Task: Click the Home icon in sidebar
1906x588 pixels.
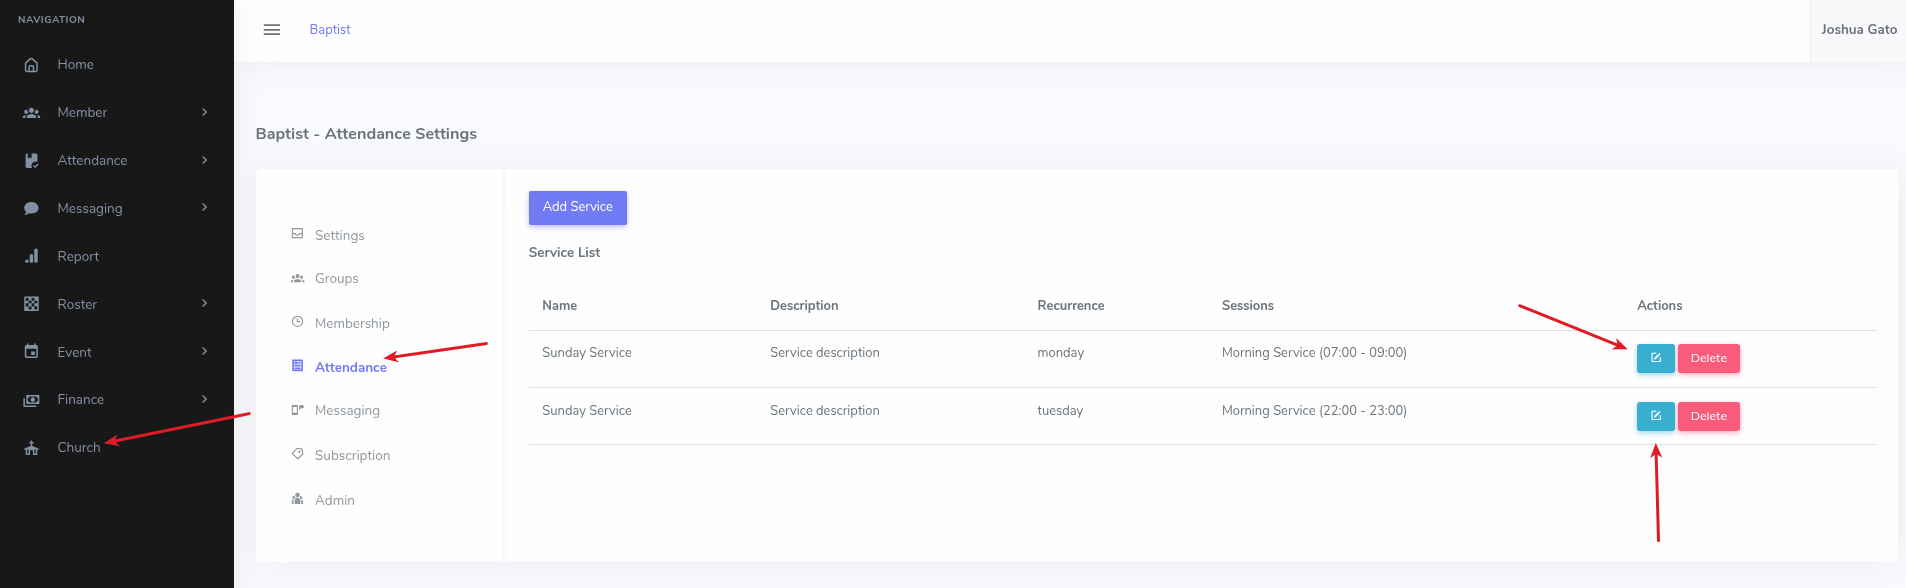Action: coord(31,65)
